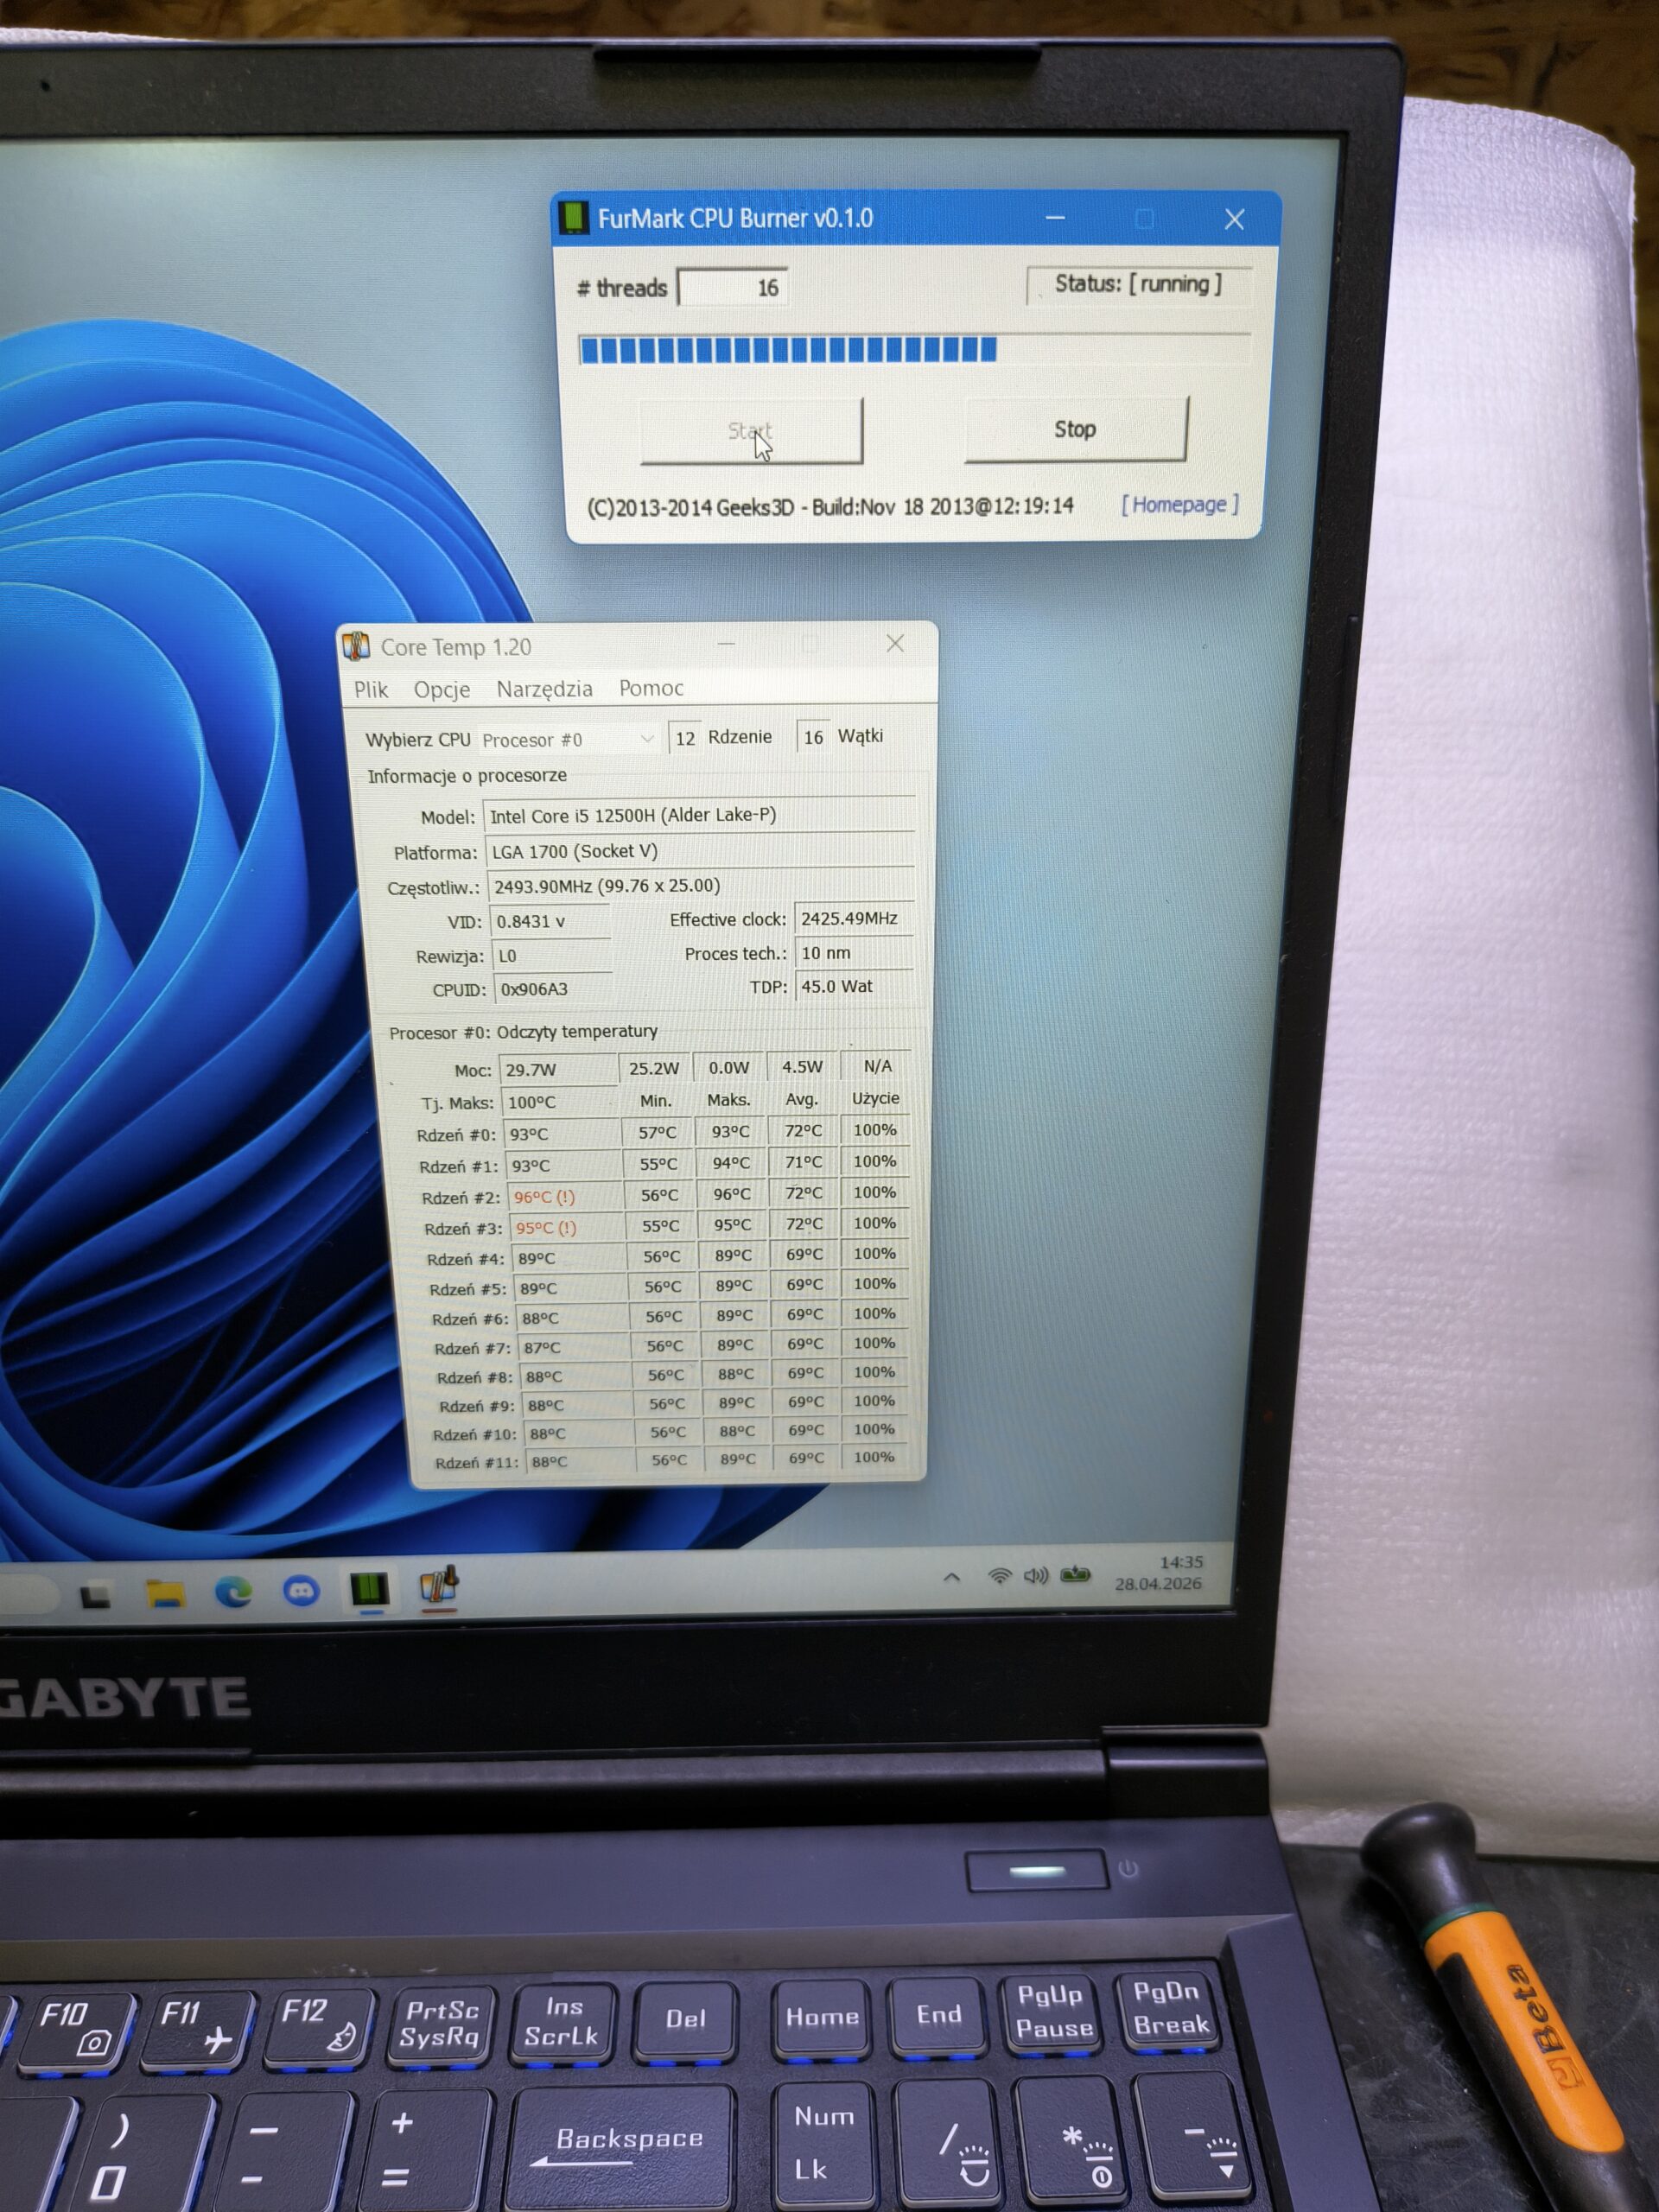Click the VID 0.8431 v value
This screenshot has height=2212, width=1659.
tap(550, 921)
